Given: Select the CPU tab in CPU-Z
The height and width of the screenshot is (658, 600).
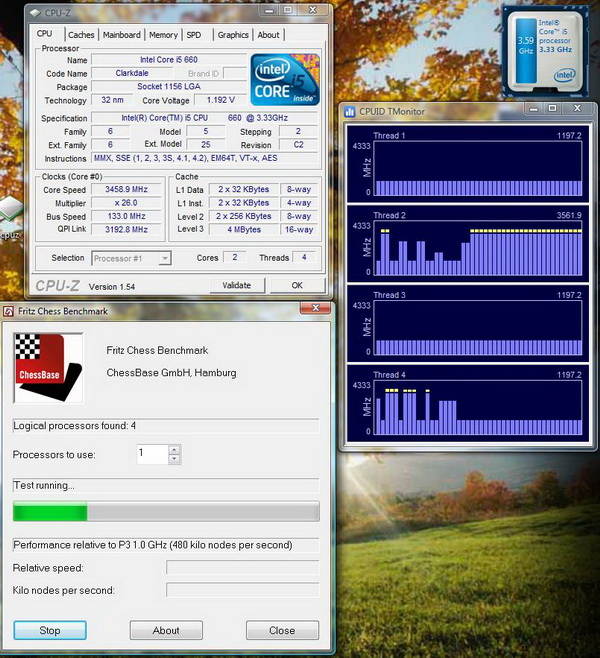Looking at the screenshot, I should coord(44,34).
